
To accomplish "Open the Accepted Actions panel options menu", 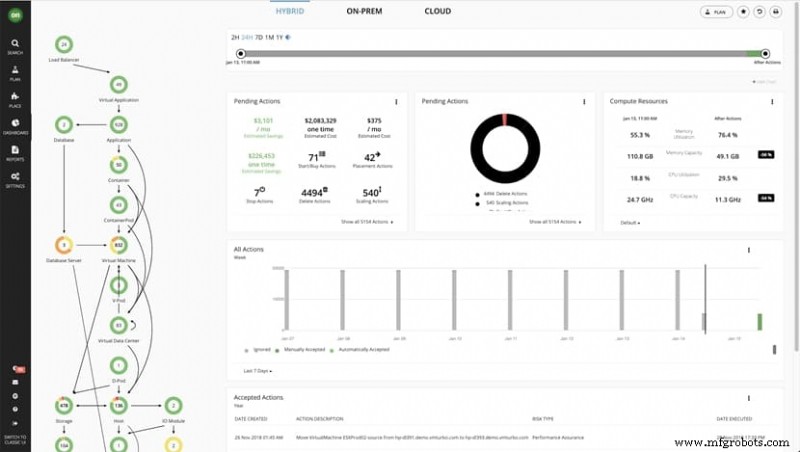I will [x=748, y=398].
